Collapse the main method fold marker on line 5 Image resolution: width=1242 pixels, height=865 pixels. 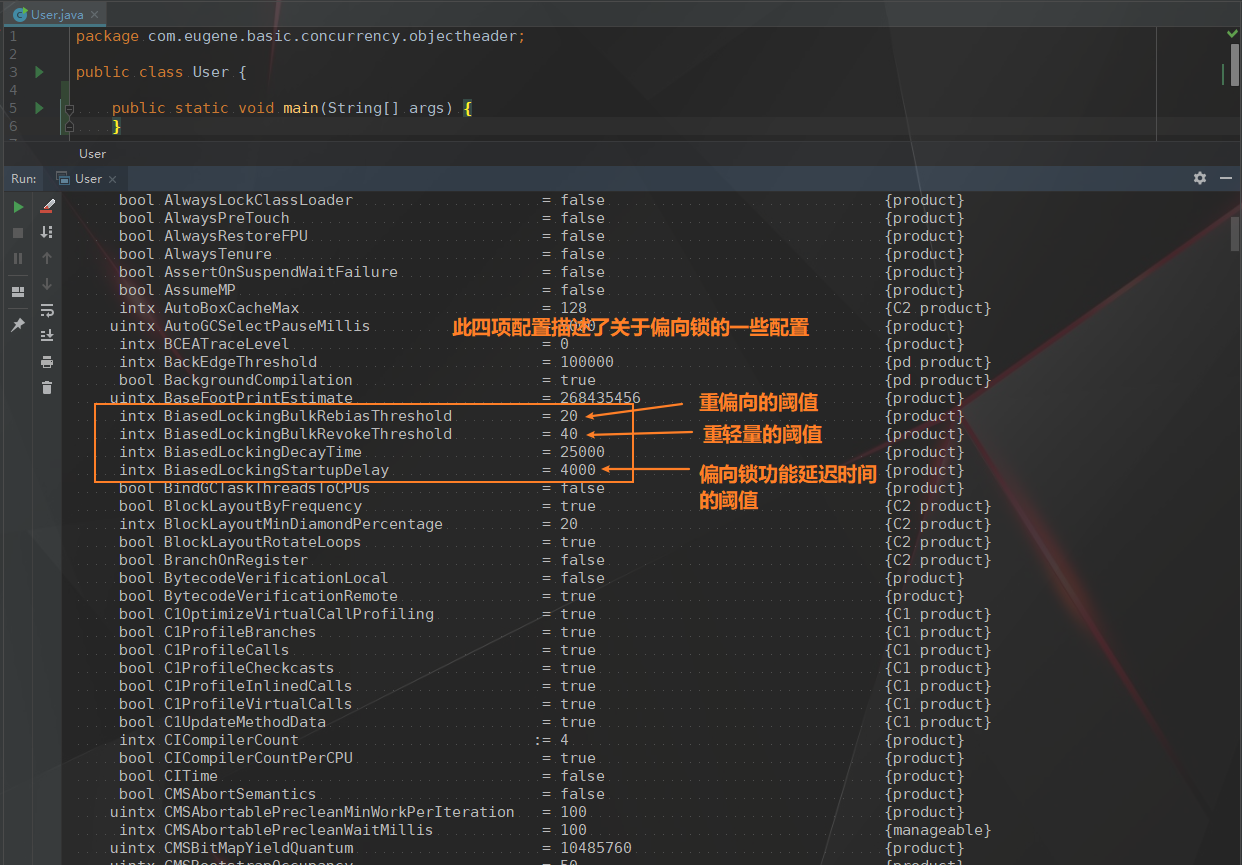tap(69, 108)
